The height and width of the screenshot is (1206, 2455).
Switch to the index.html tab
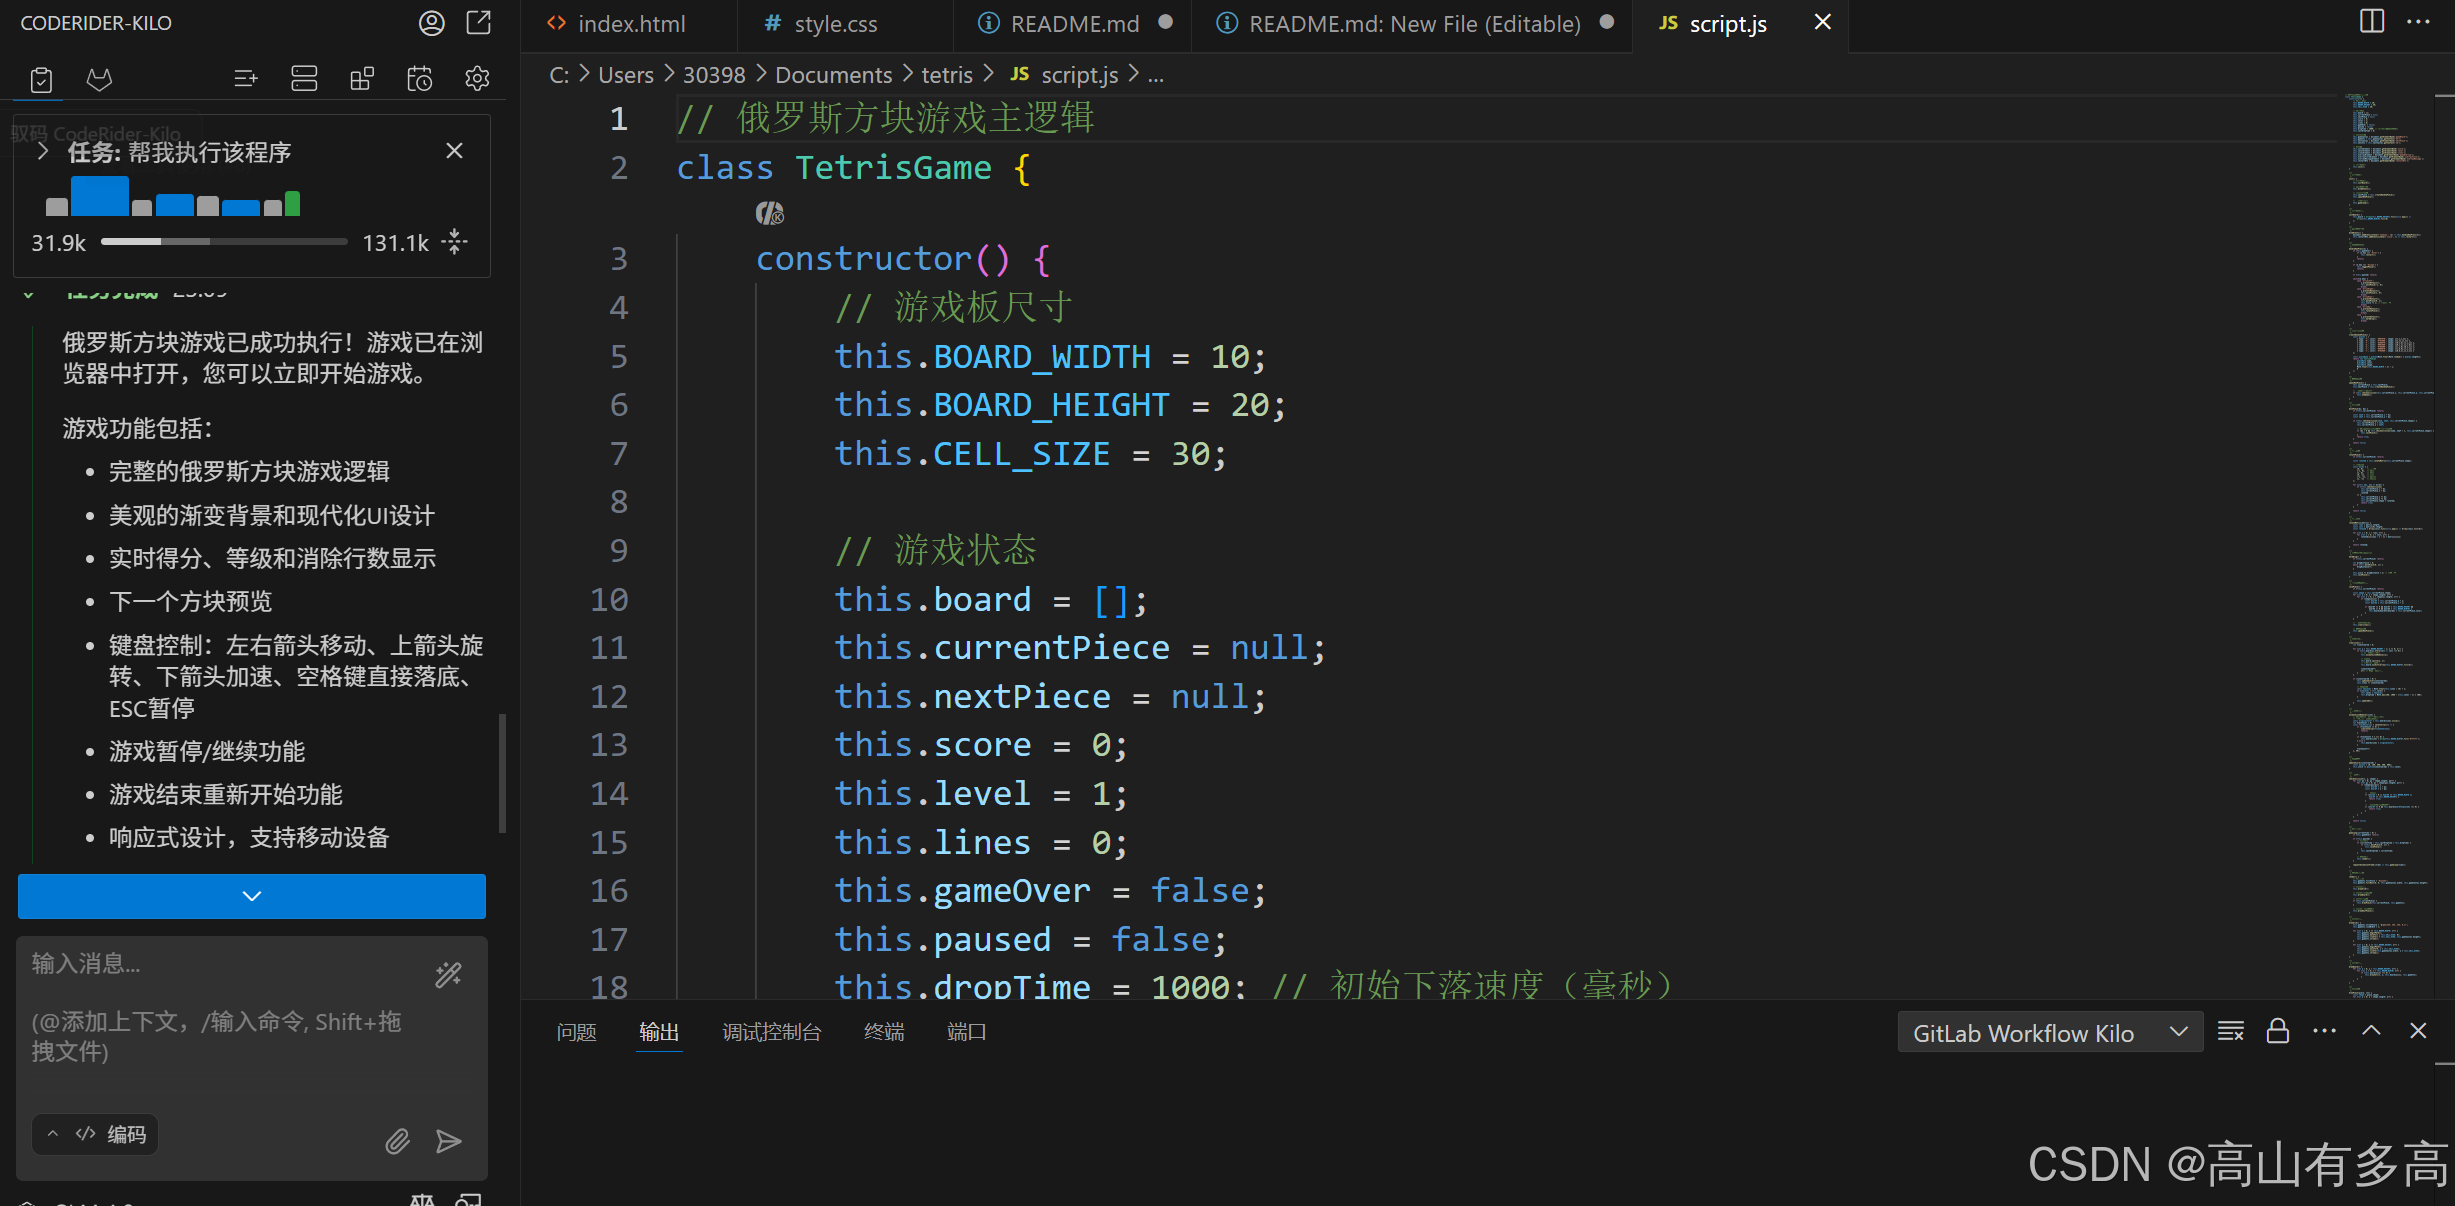(x=630, y=24)
